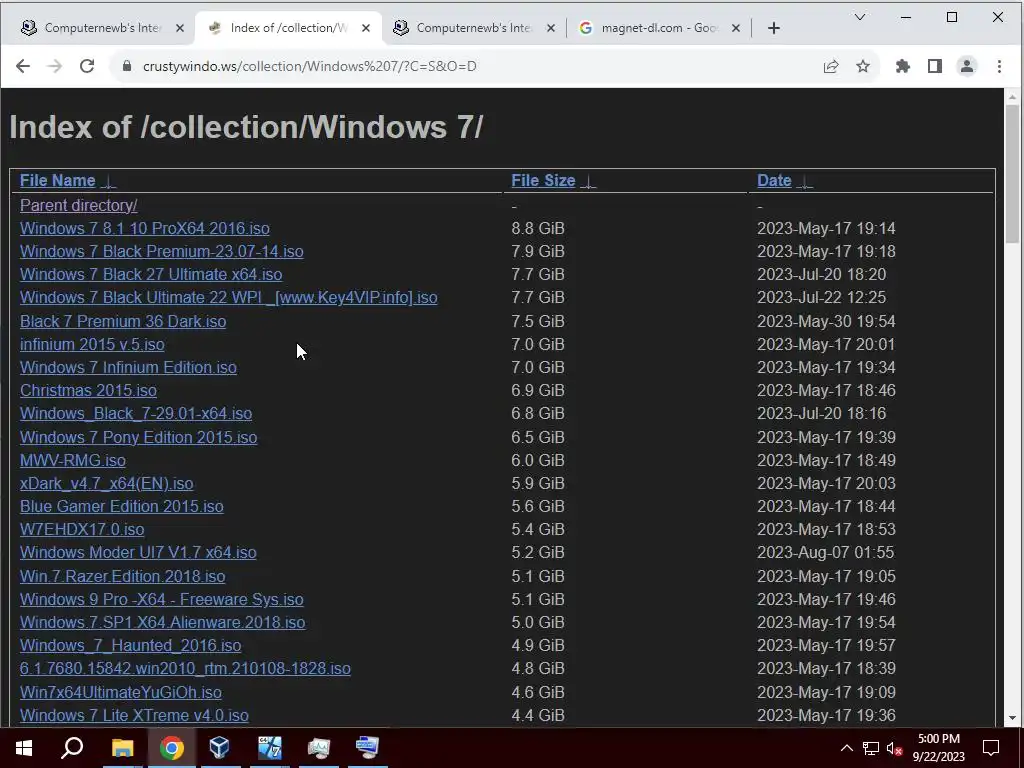
Task: Click the page's vertical scrollbar thumb
Action: coord(1012,174)
